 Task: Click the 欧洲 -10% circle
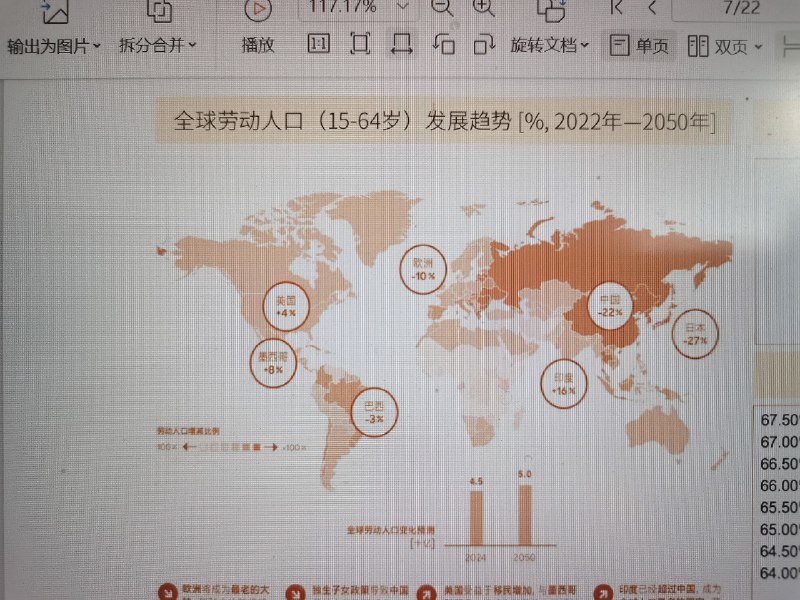(x=423, y=269)
